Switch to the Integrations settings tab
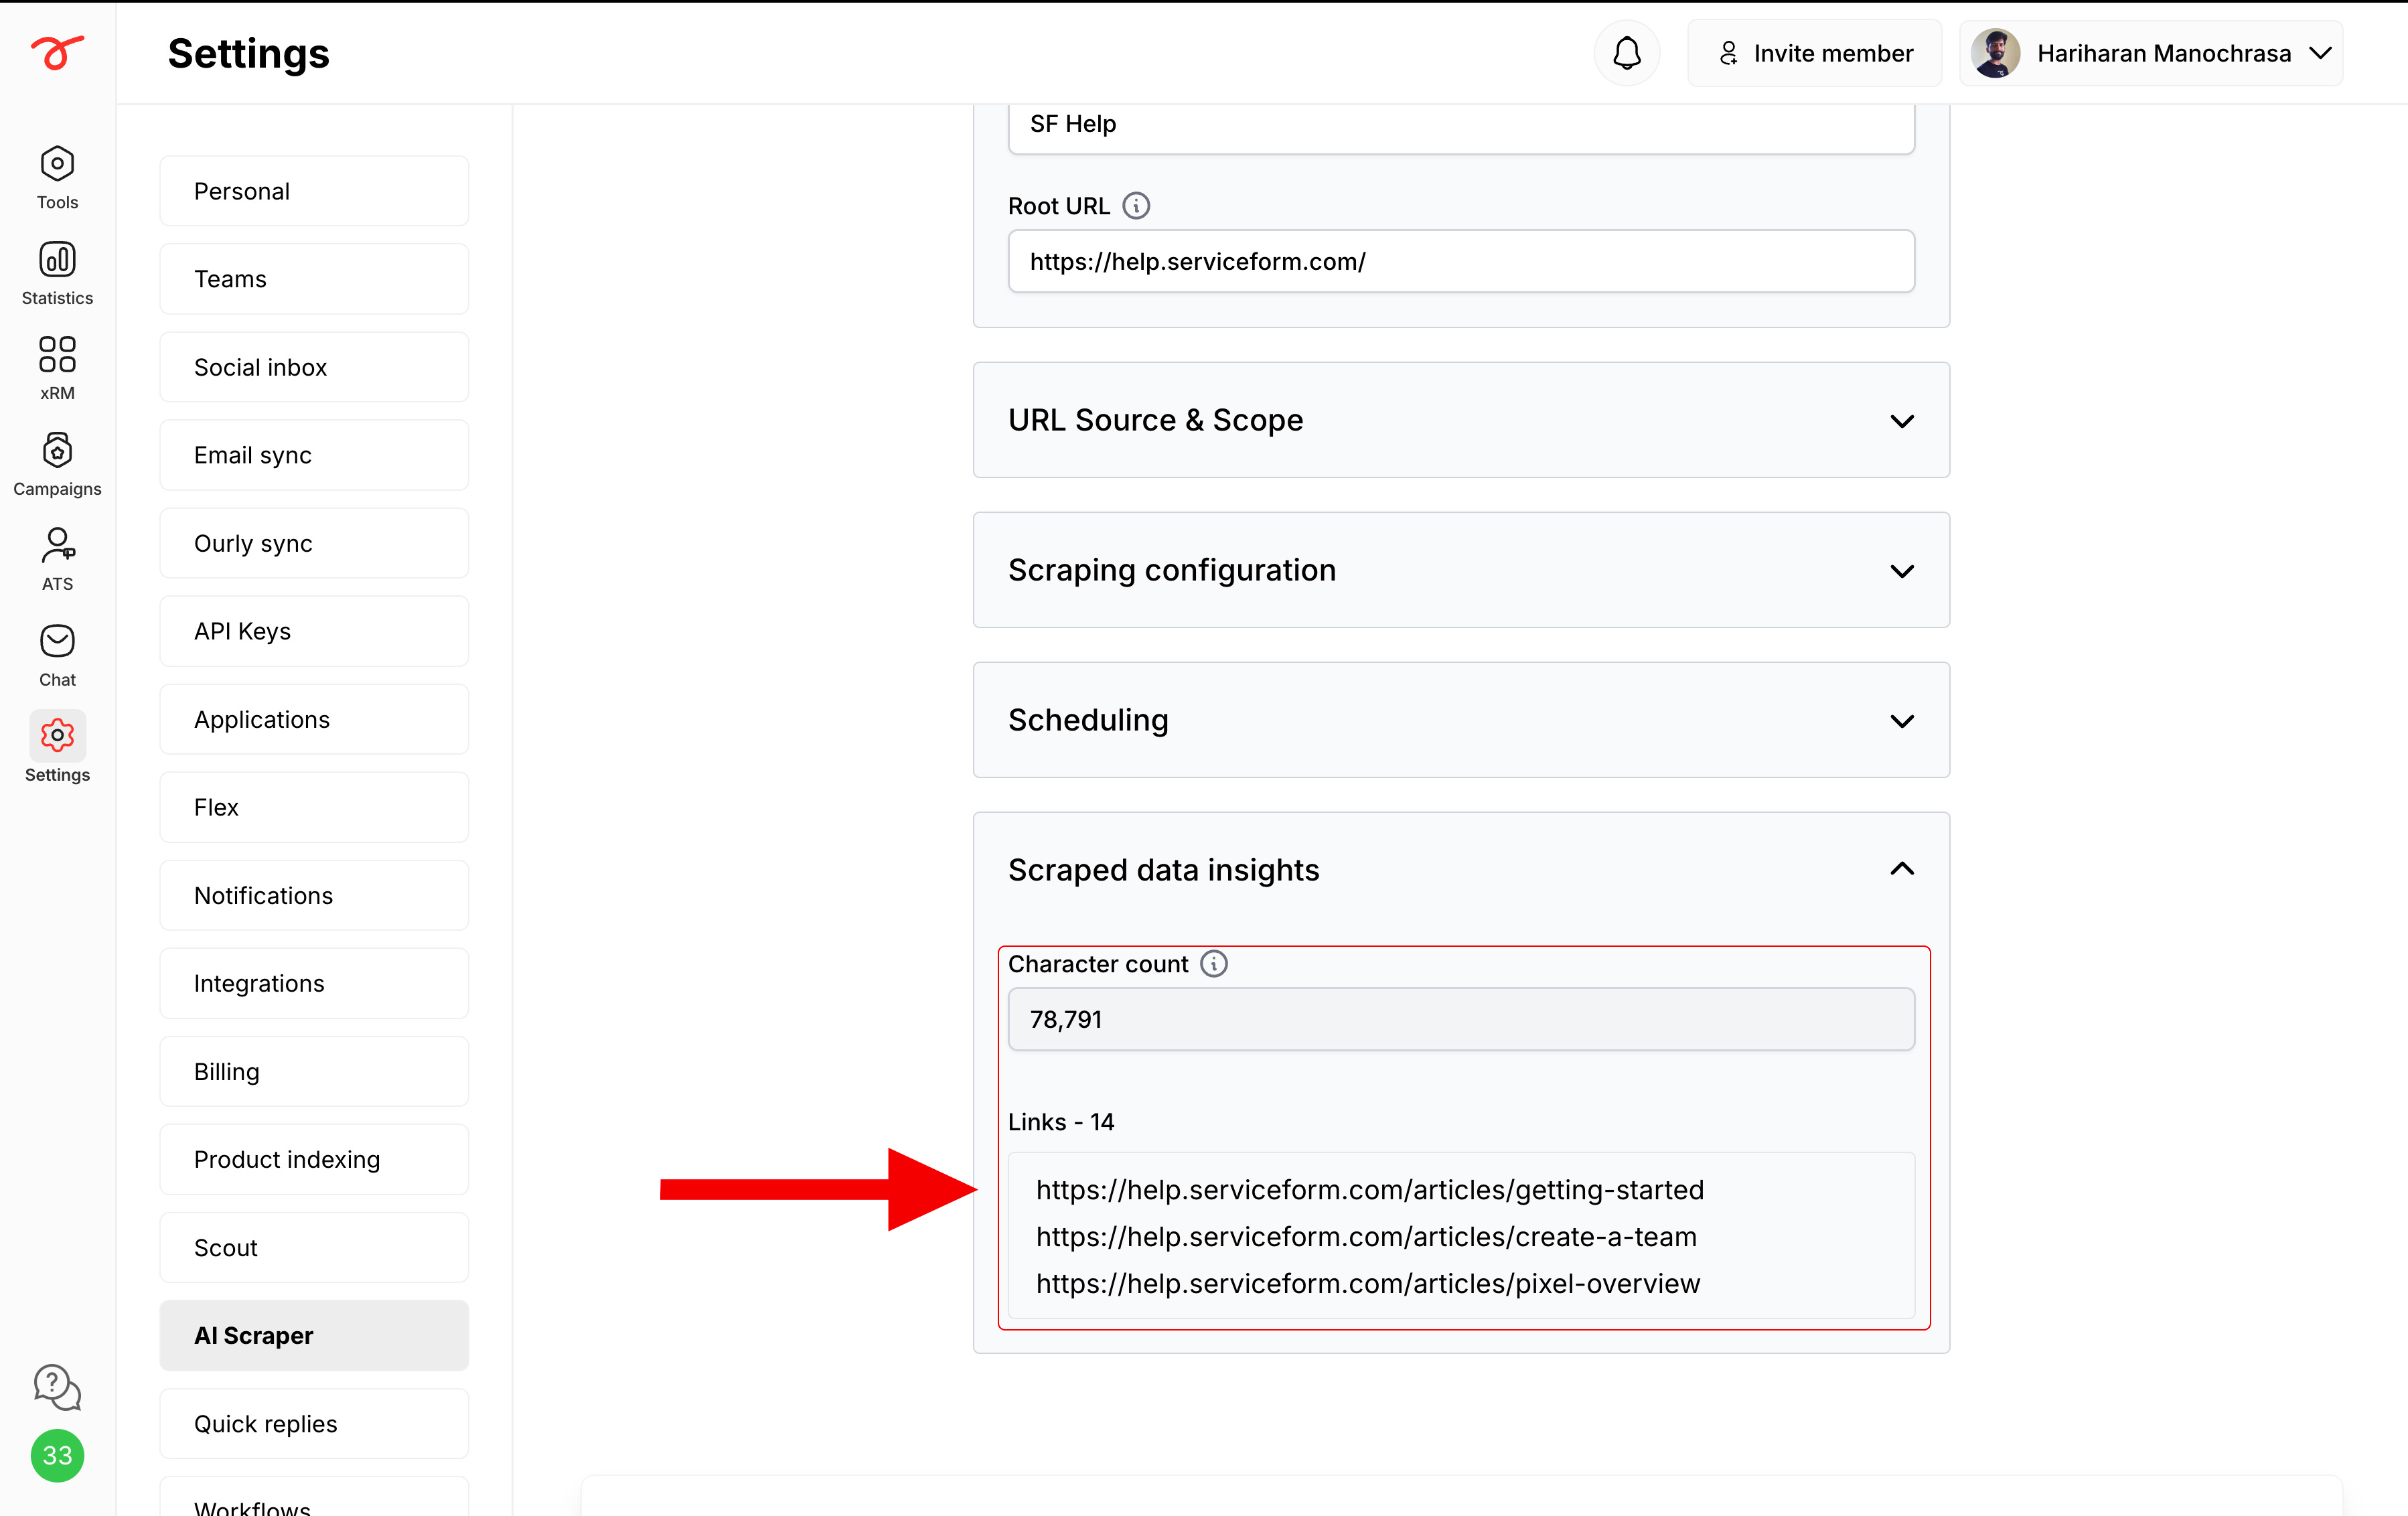Screen dimensions: 2408x1516 coord(314,983)
